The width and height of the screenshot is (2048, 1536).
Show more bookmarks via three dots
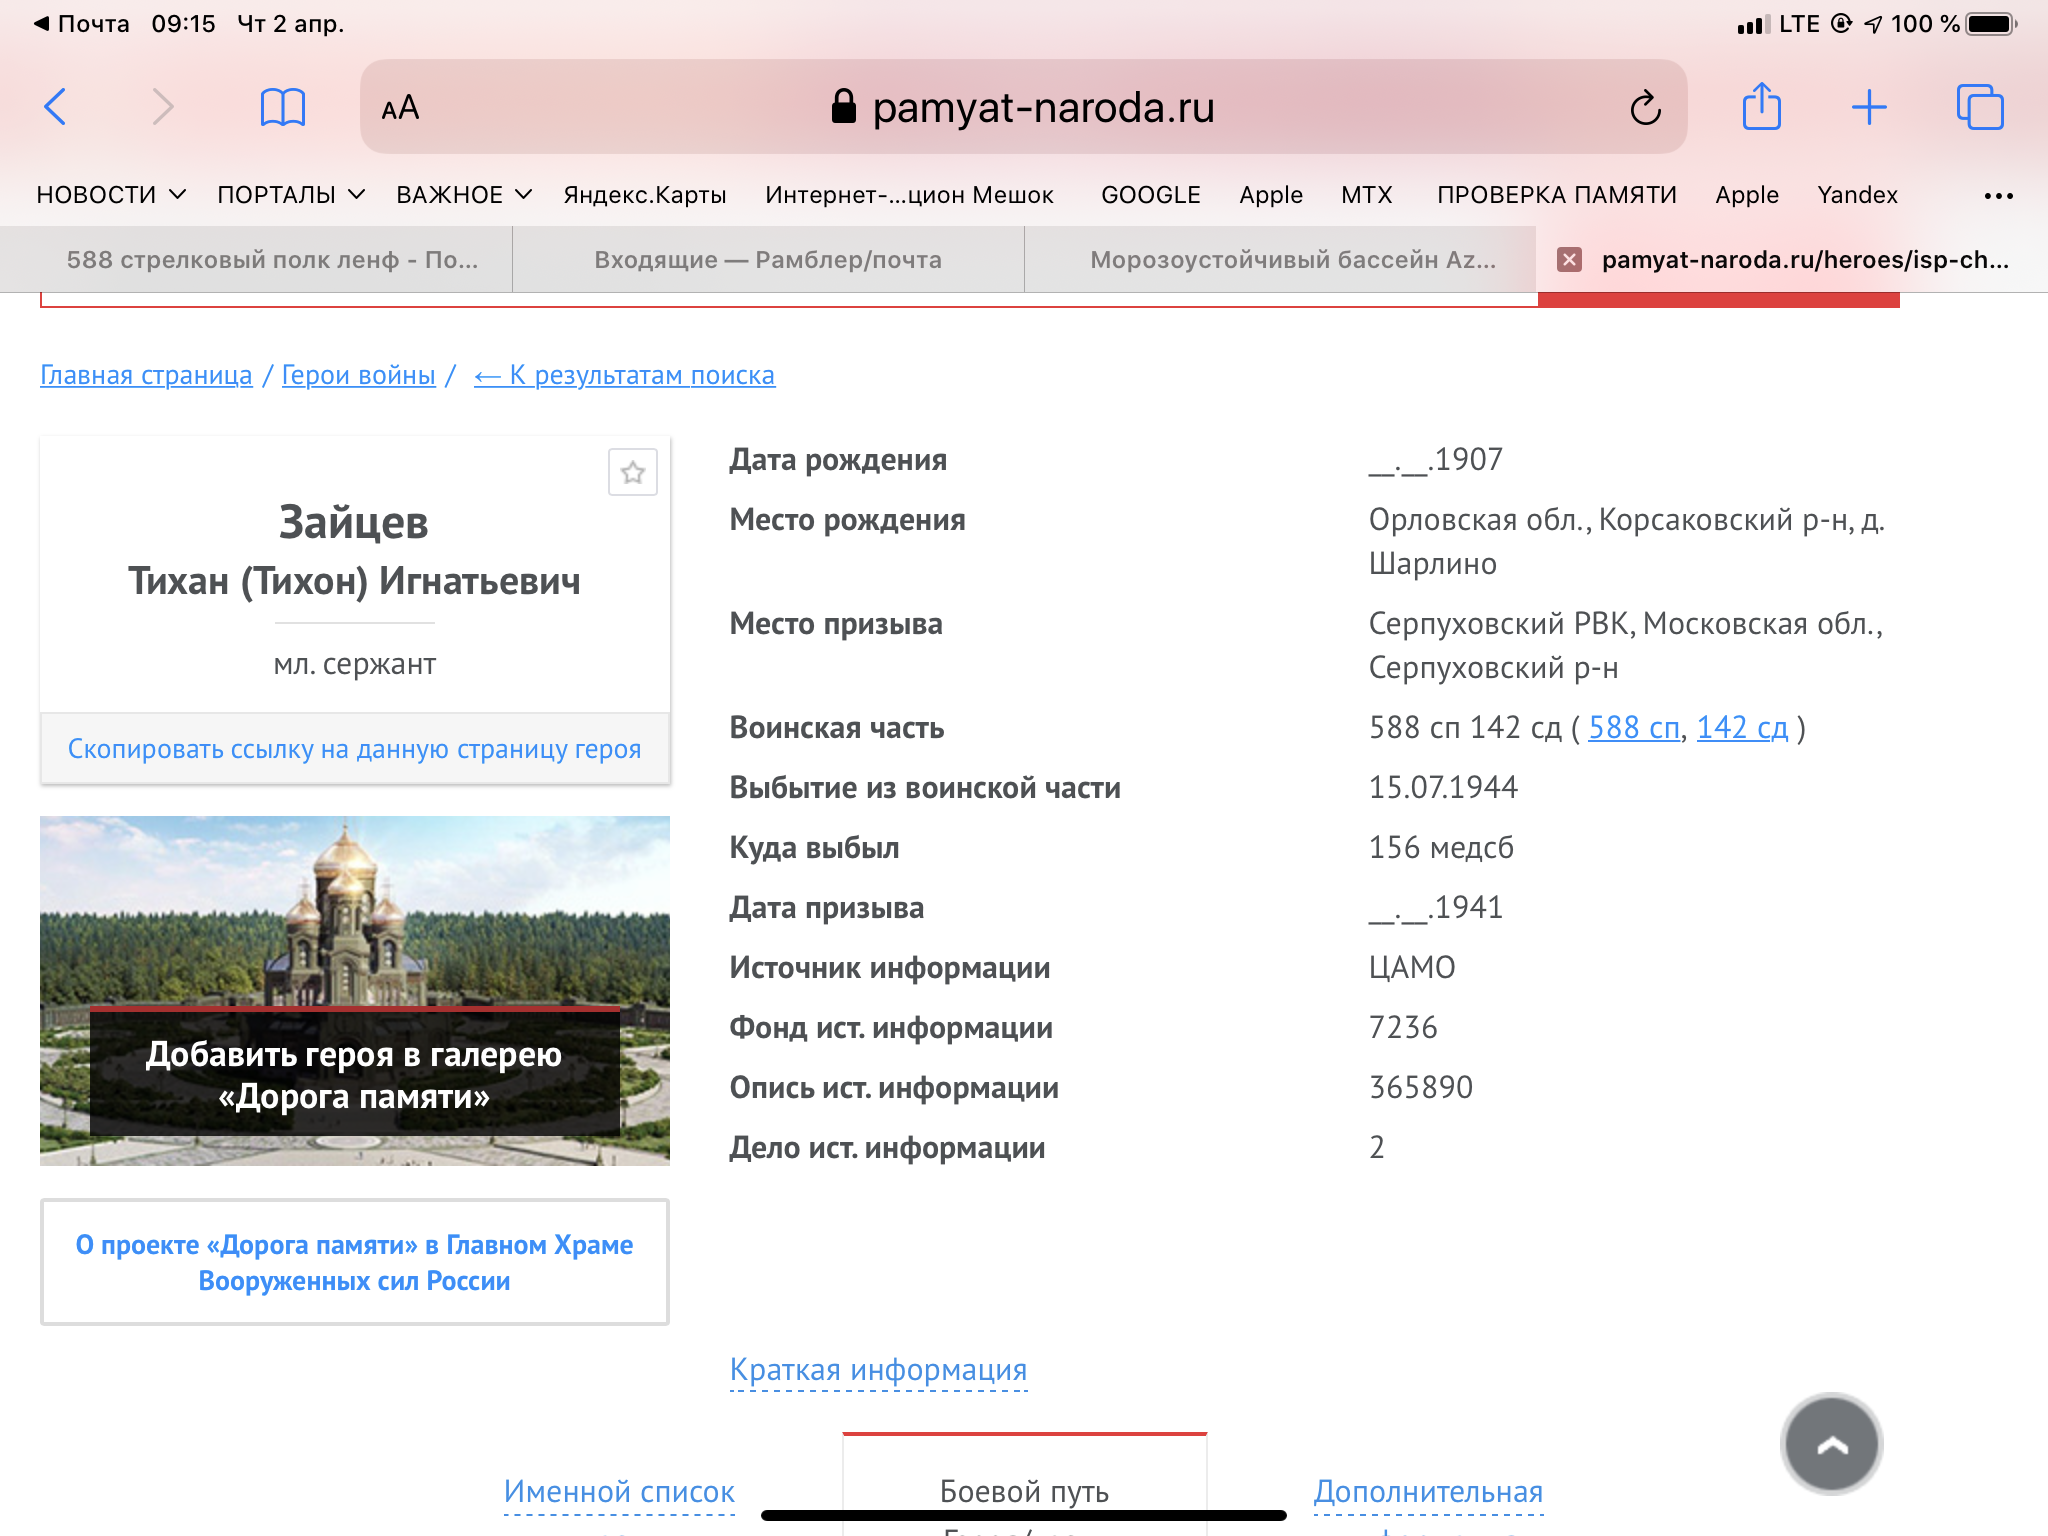tap(1998, 196)
